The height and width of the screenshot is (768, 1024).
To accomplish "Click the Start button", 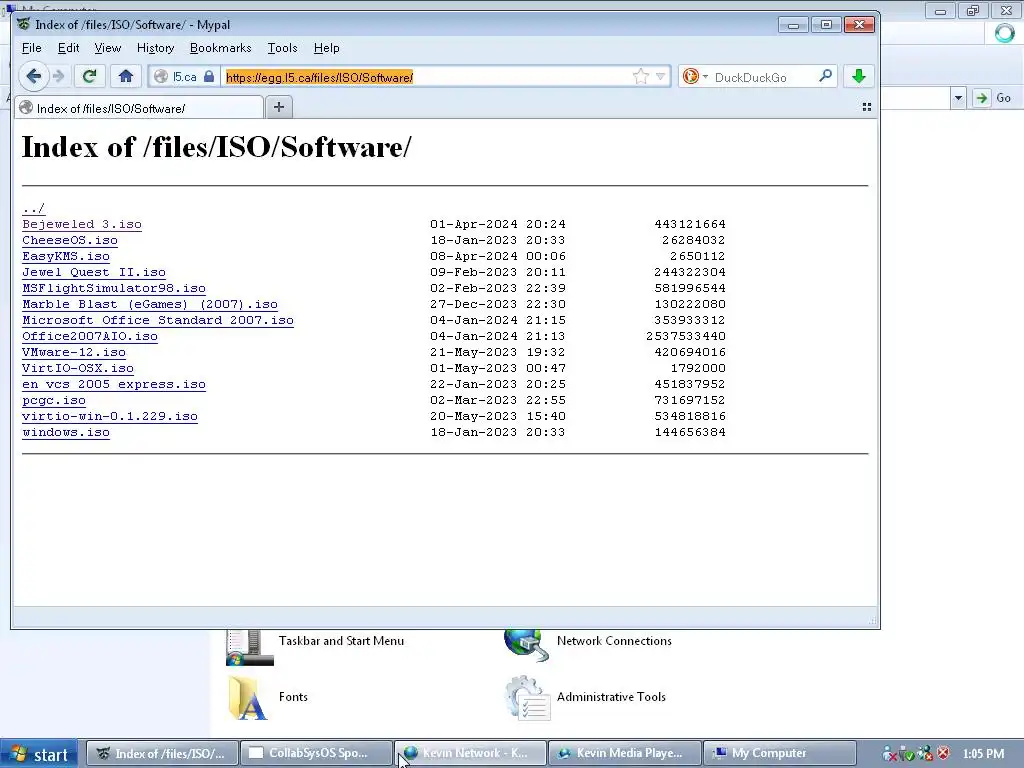I will pyautogui.click(x=39, y=754).
